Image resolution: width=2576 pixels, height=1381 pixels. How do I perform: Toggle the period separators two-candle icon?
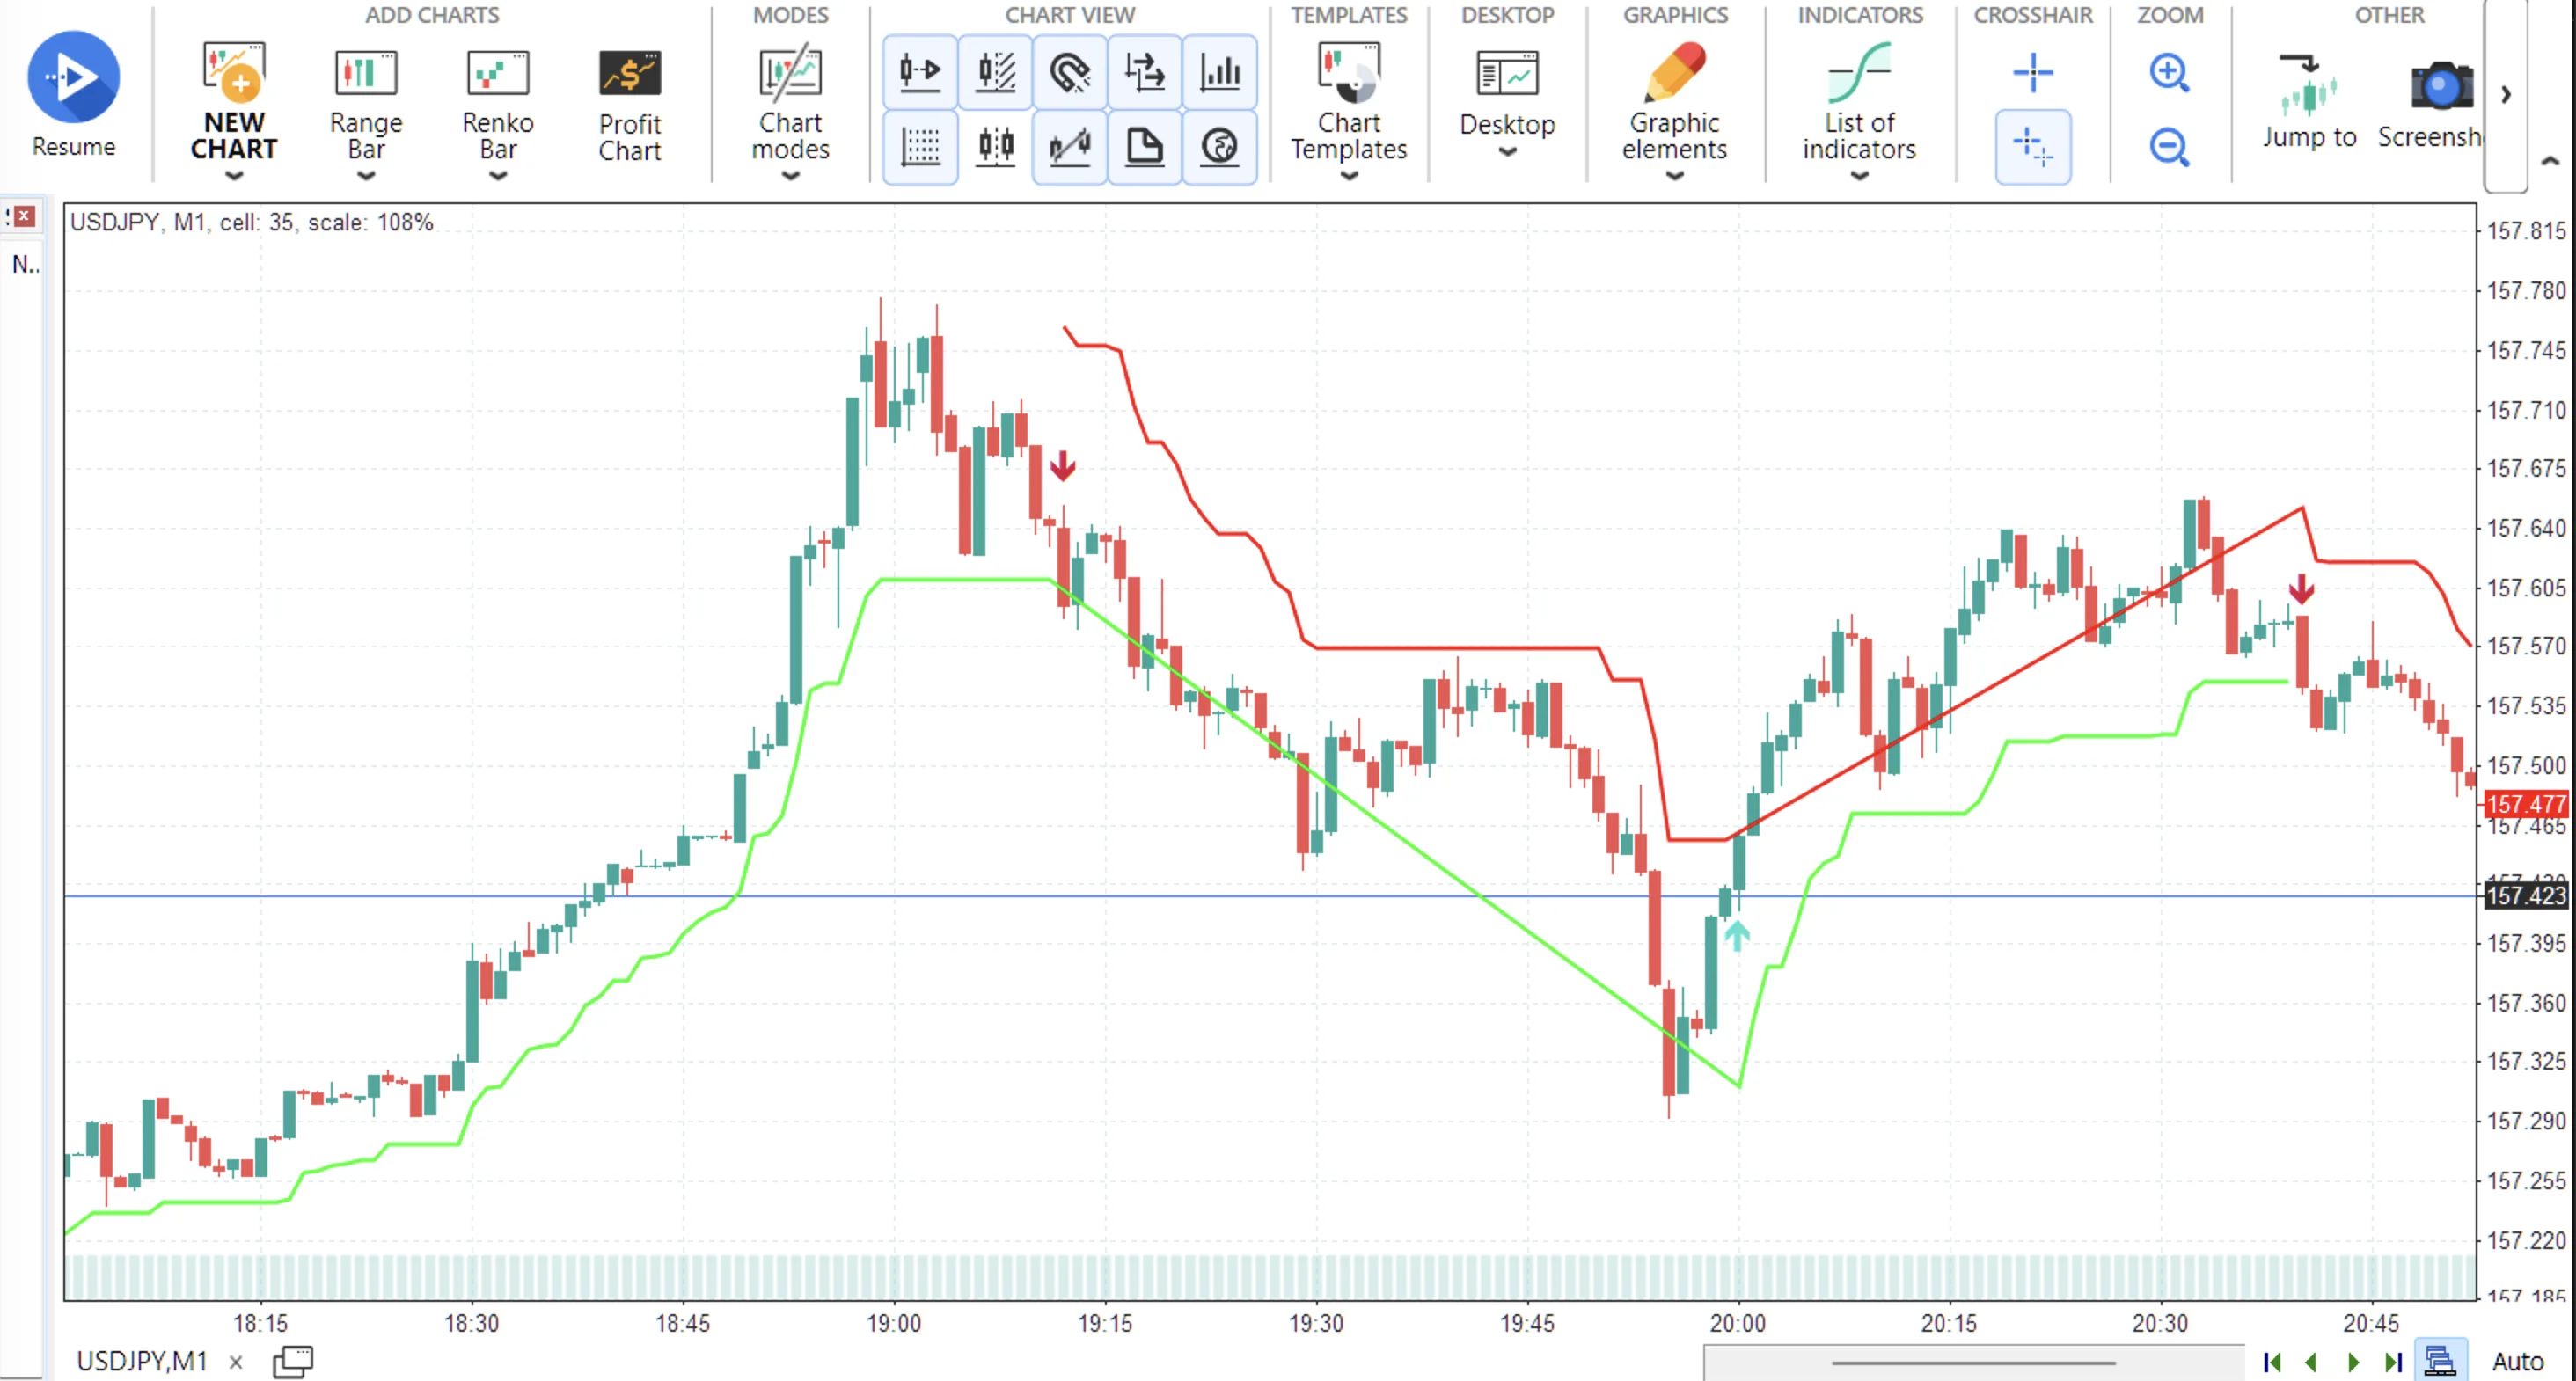pyautogui.click(x=995, y=147)
